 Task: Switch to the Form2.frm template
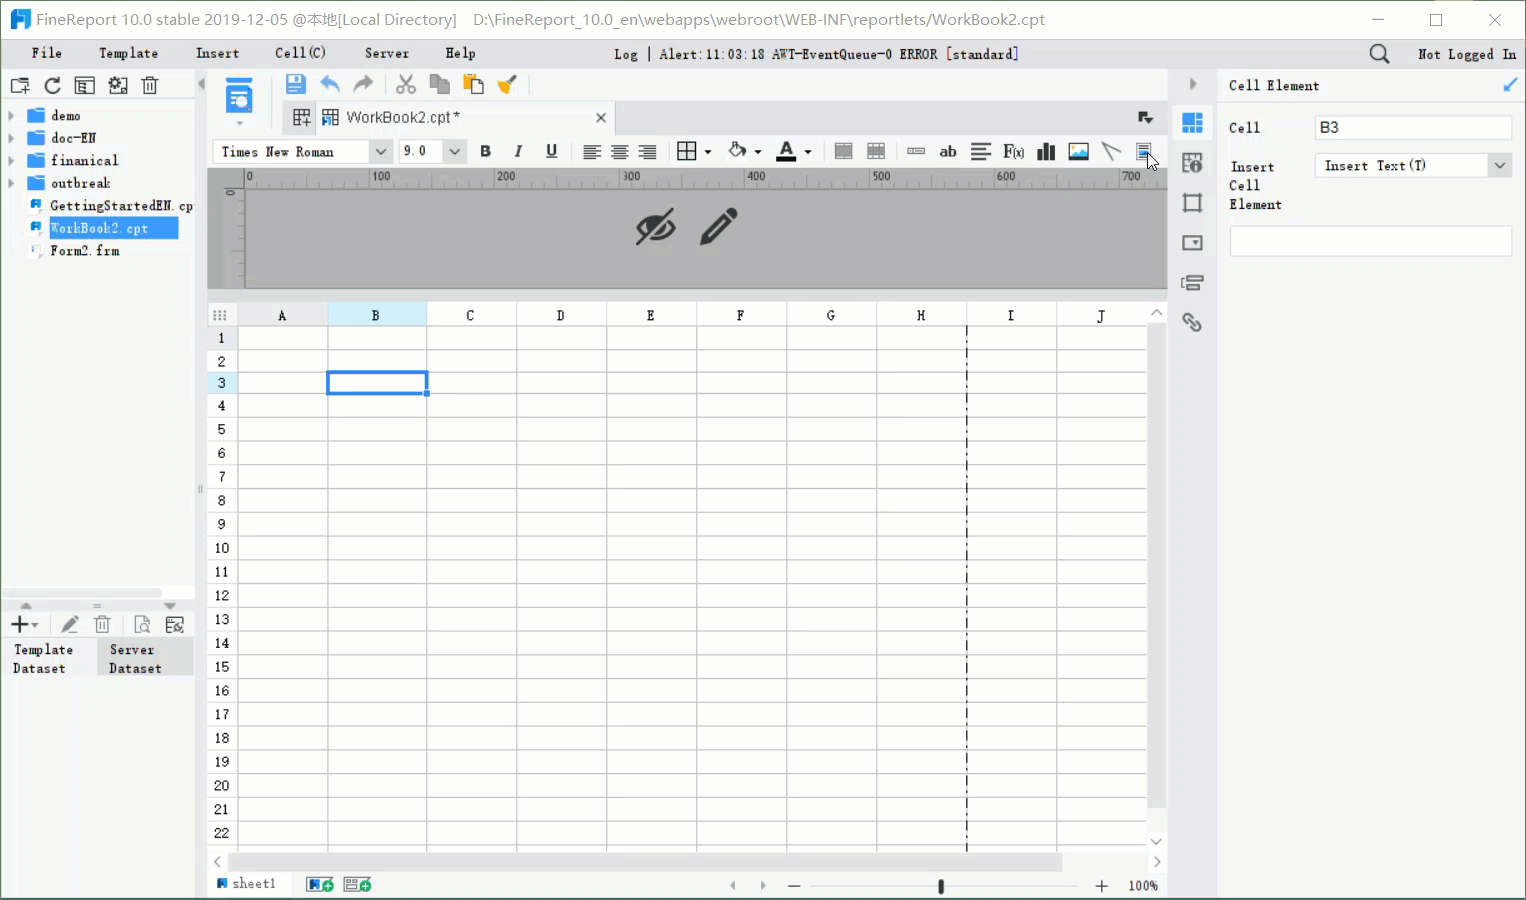pos(83,251)
